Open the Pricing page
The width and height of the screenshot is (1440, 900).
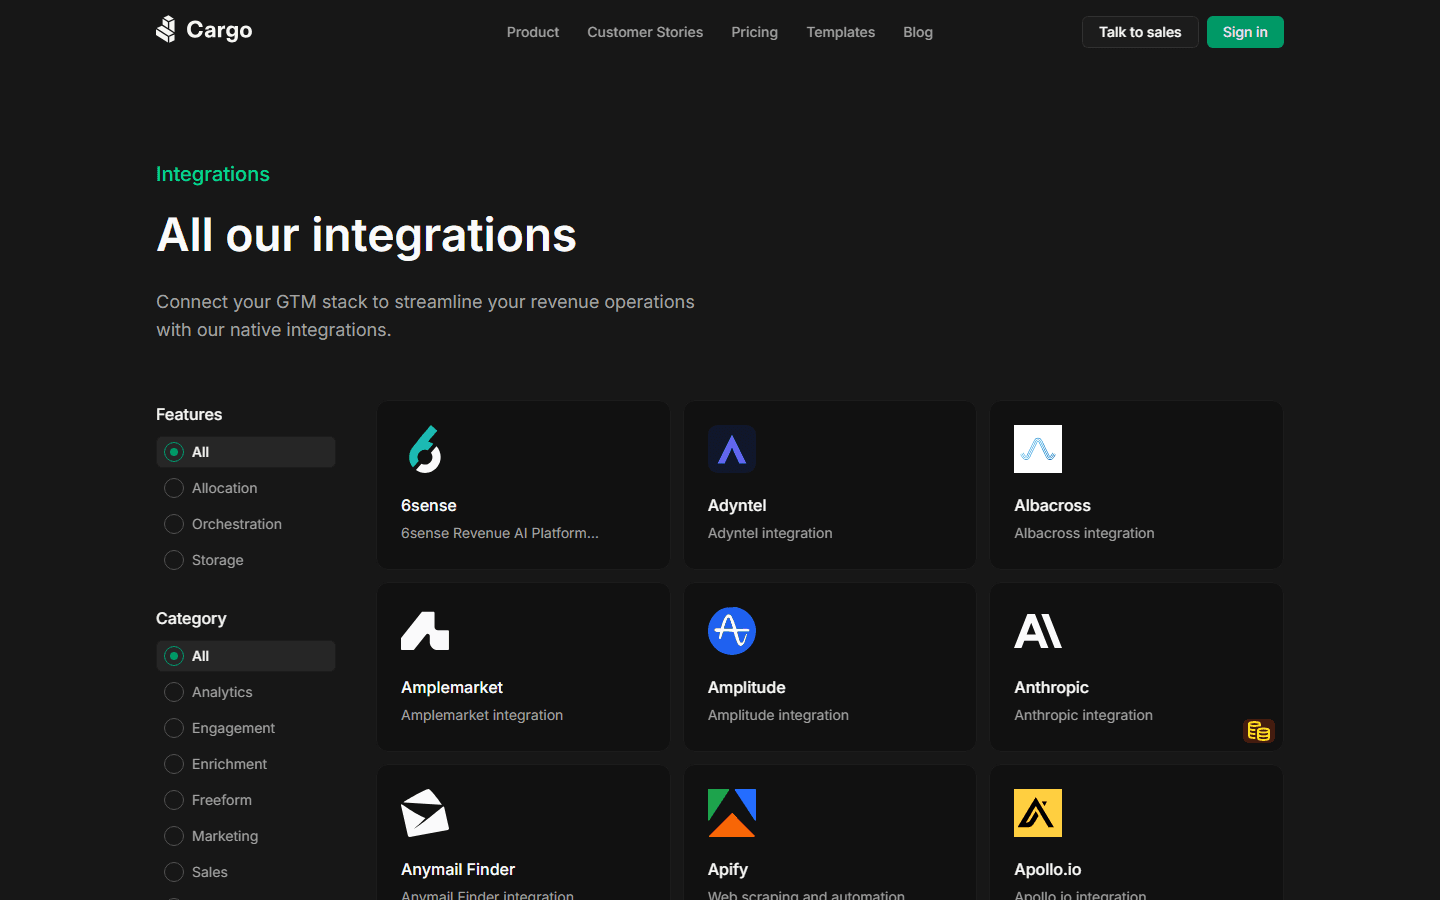tap(754, 32)
